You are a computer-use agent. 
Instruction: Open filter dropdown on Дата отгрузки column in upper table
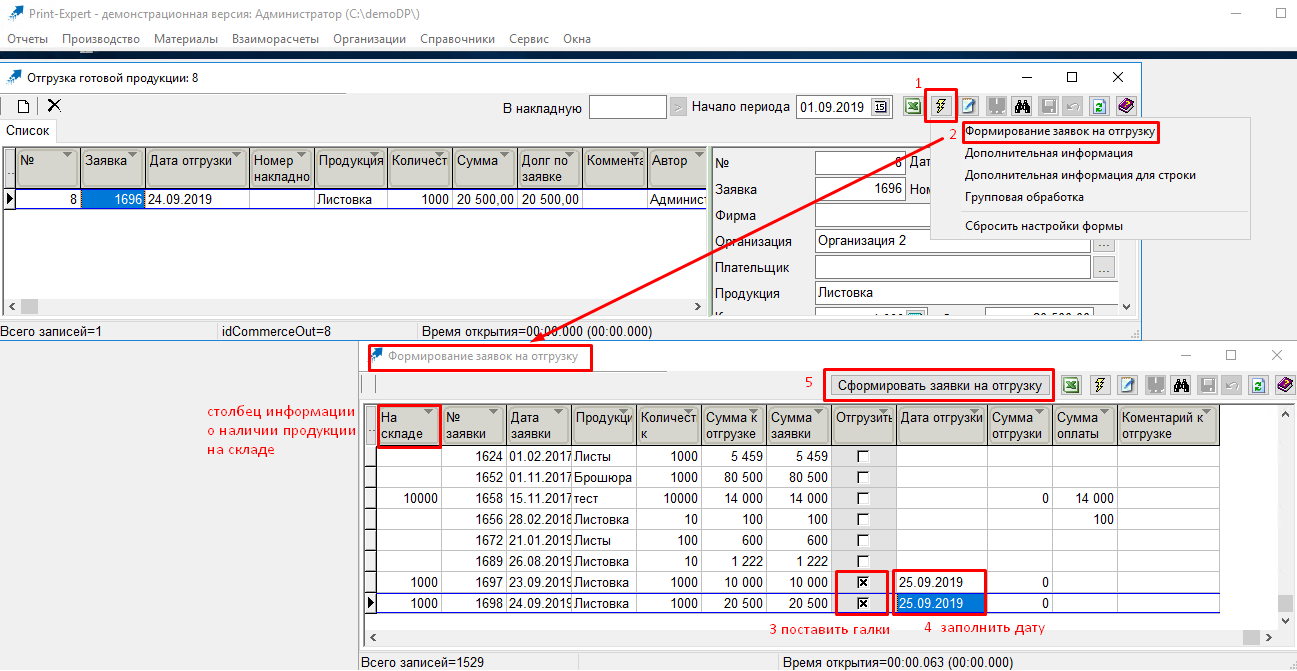(x=238, y=156)
